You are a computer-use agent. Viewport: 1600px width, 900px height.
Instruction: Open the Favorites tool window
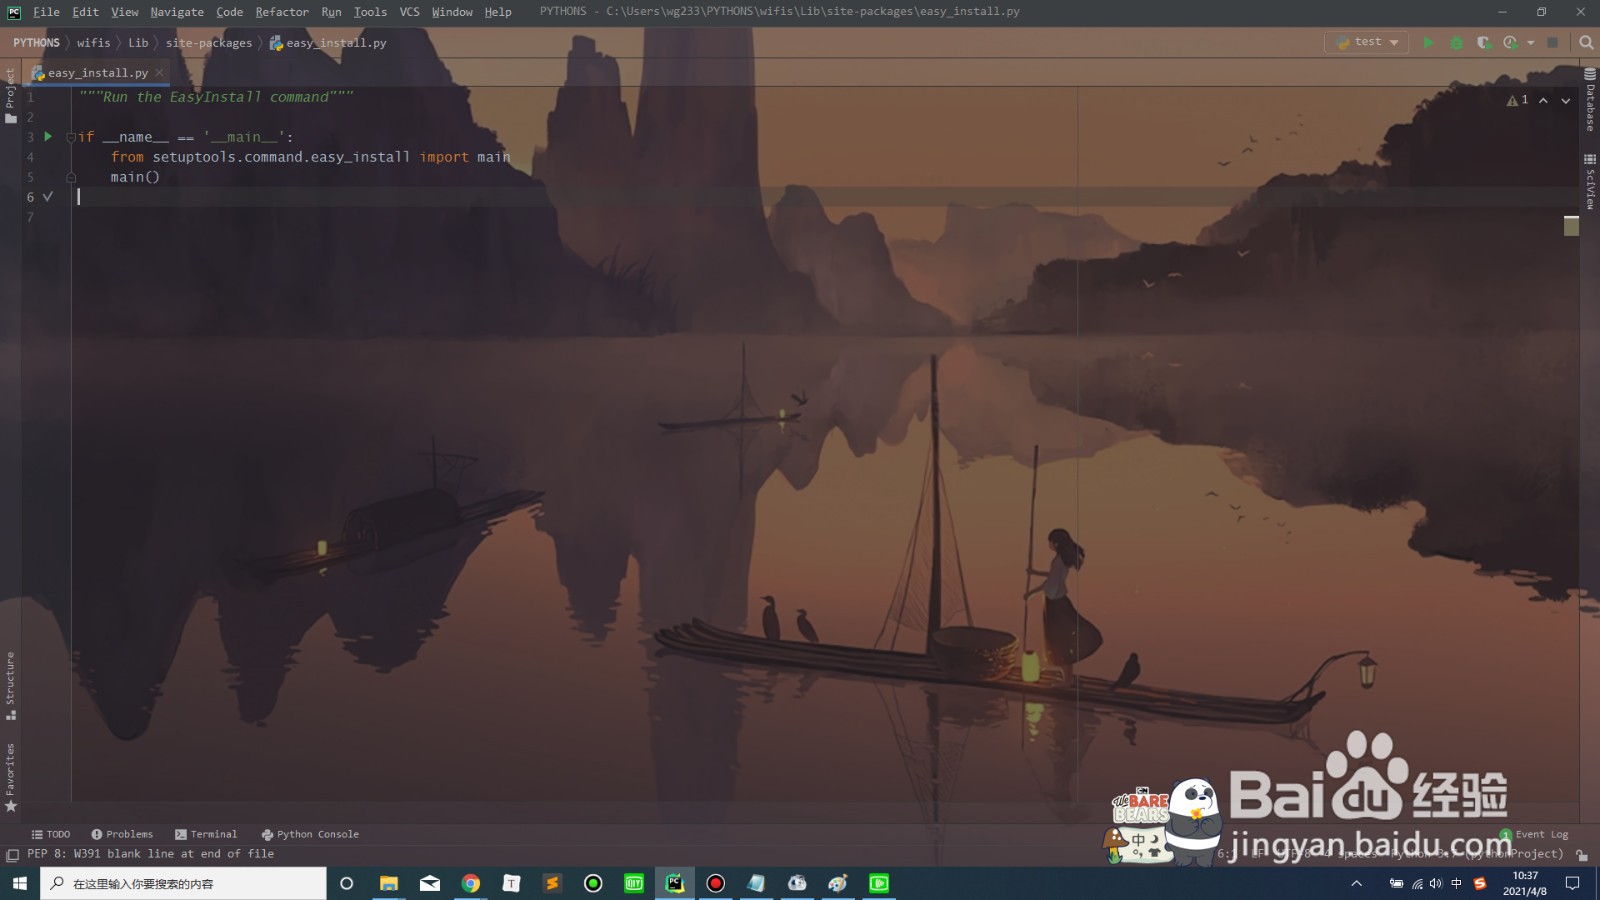coord(10,777)
